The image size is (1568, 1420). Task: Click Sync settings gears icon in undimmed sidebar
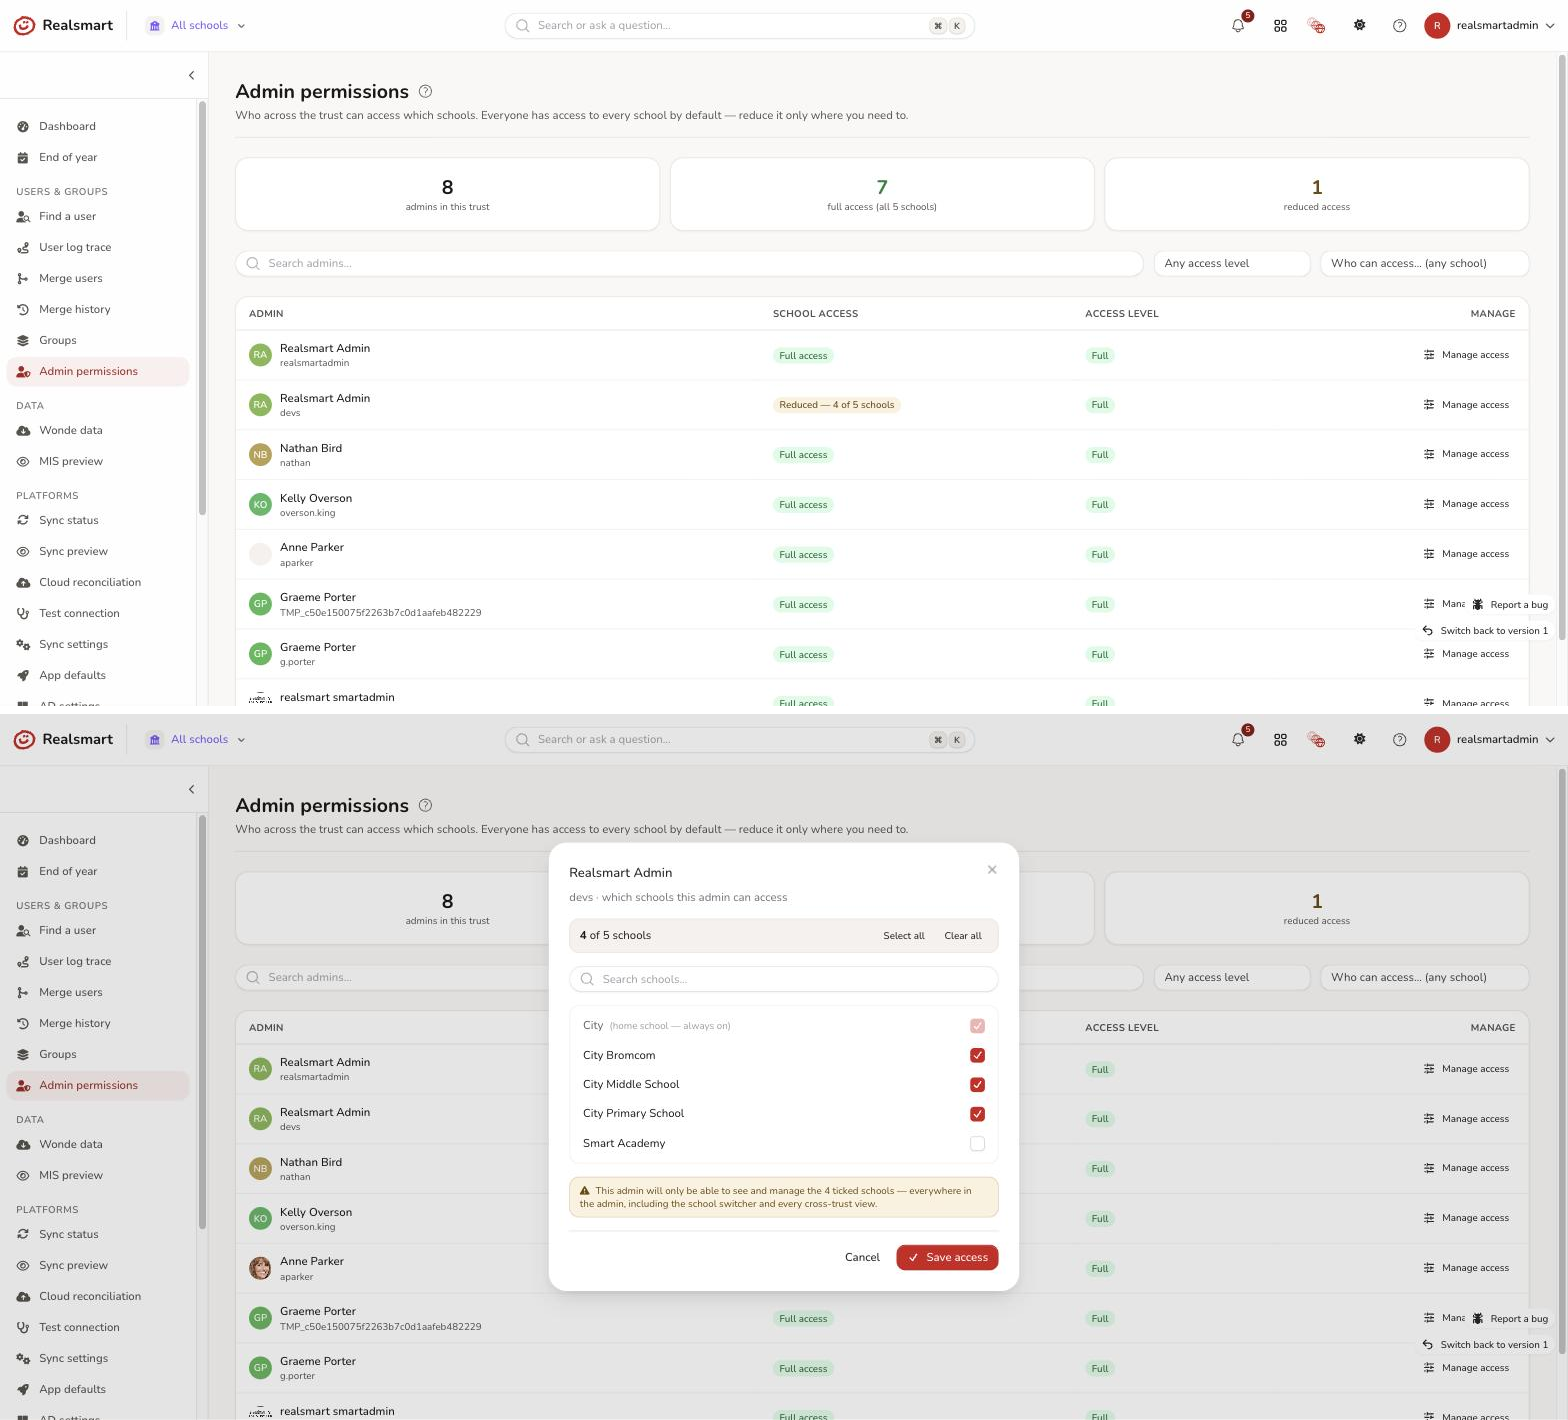pos(23,645)
